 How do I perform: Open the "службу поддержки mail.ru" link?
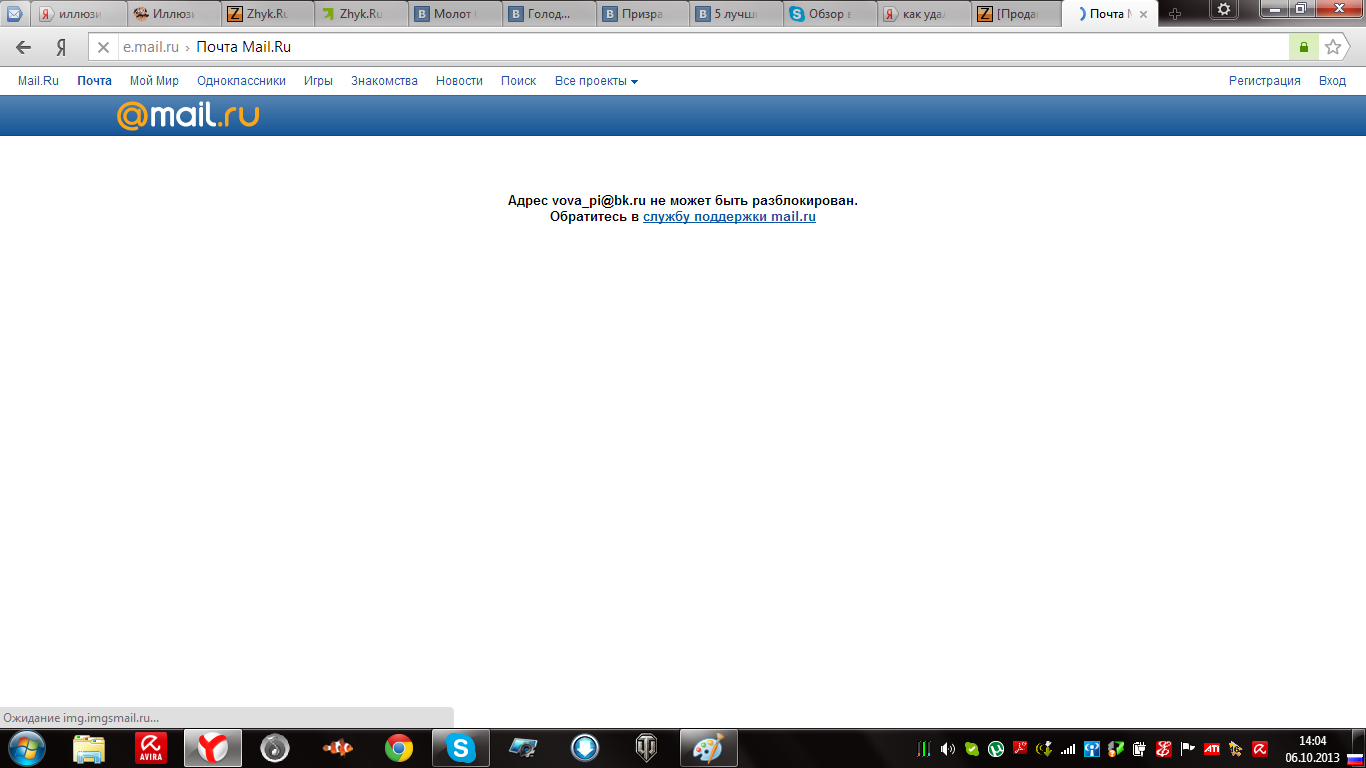tap(729, 217)
